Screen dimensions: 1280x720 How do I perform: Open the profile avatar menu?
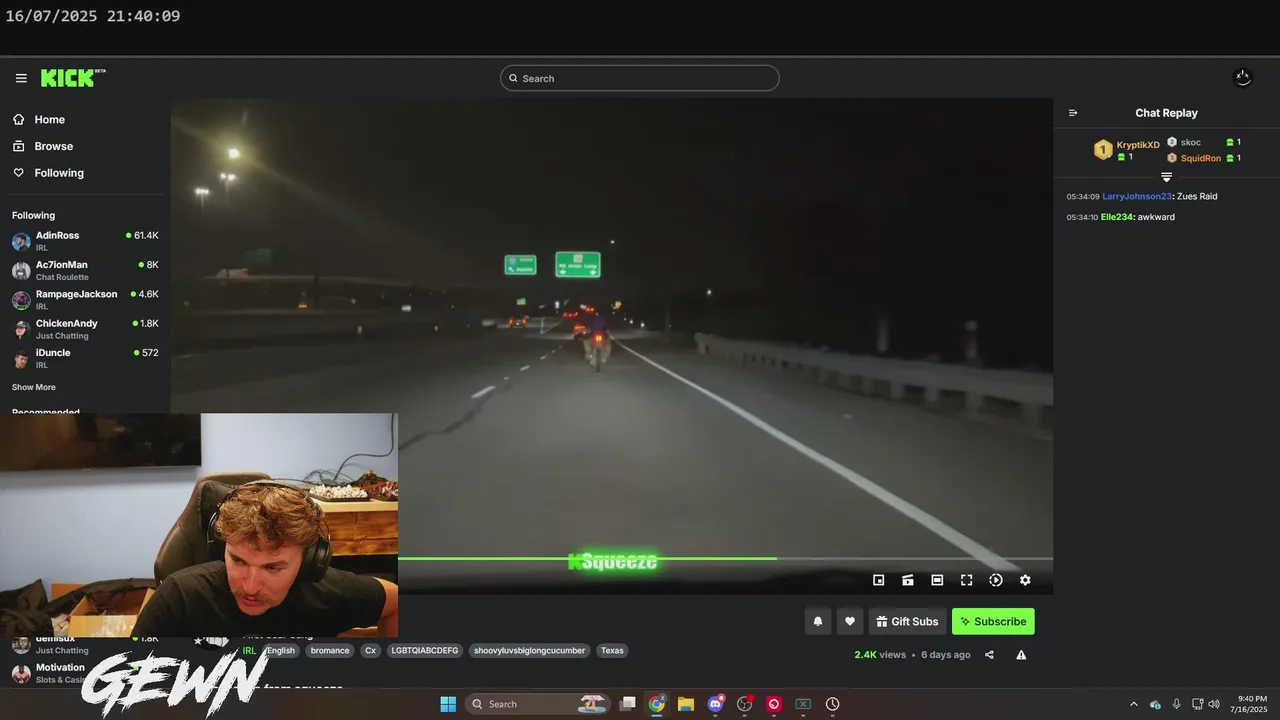click(1243, 77)
